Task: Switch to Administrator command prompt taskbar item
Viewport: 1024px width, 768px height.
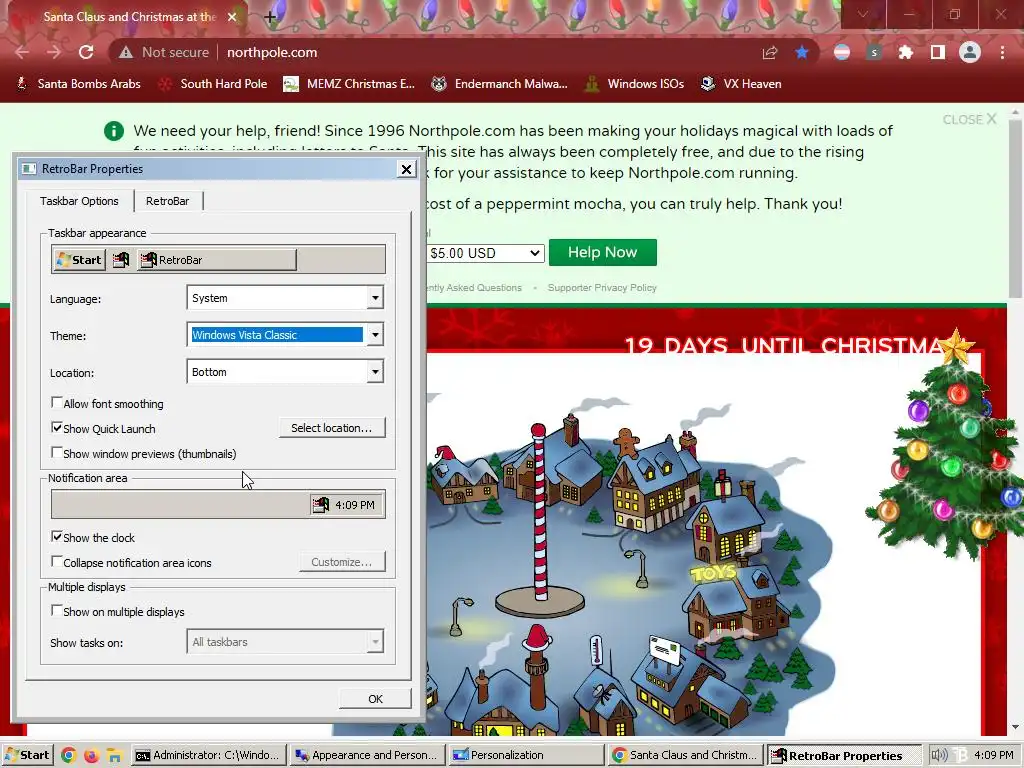Action: (209, 756)
